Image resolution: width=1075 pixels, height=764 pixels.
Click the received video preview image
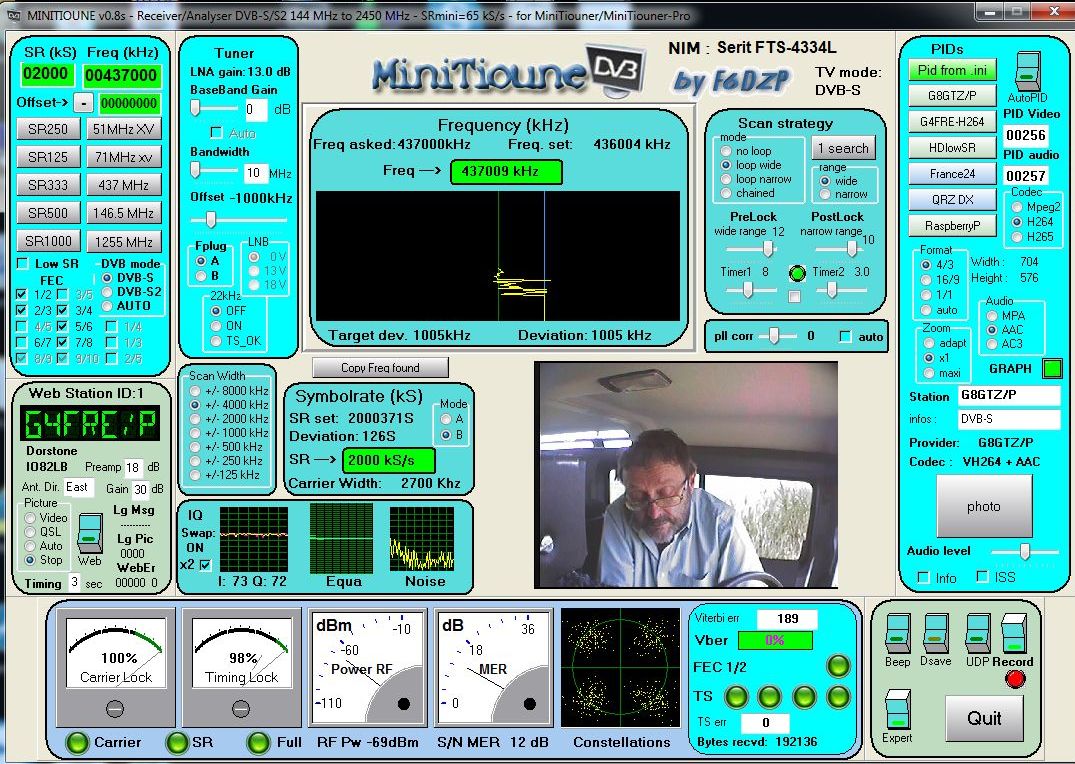686,475
